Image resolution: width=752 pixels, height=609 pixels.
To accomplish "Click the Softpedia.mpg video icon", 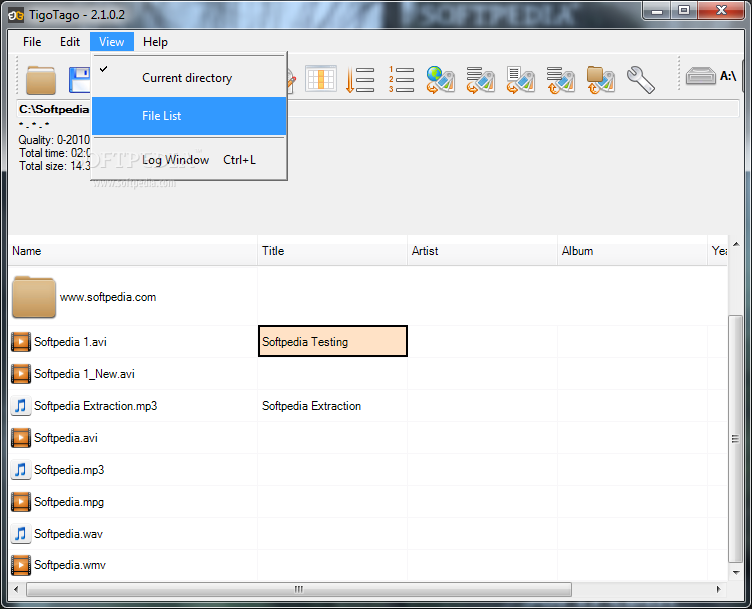I will tap(21, 502).
